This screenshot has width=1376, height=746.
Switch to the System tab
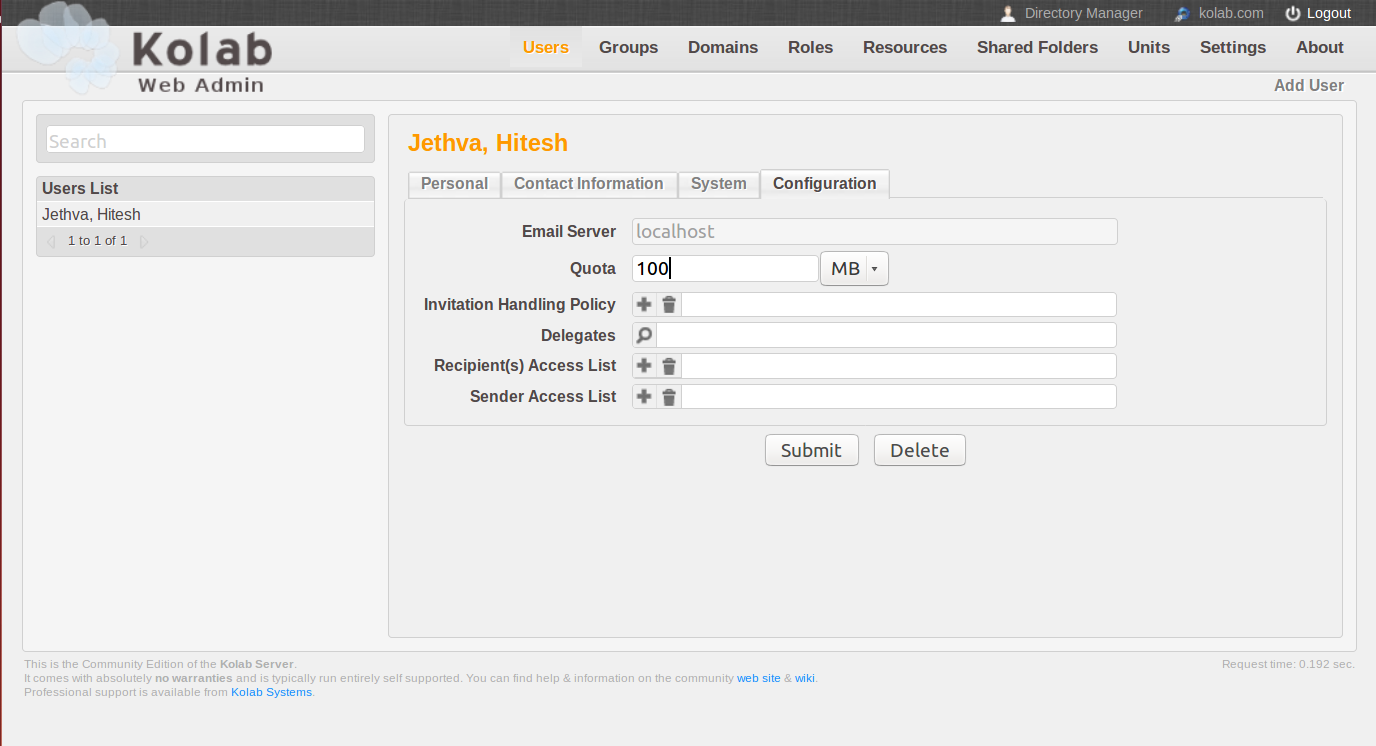pyautogui.click(x=719, y=184)
